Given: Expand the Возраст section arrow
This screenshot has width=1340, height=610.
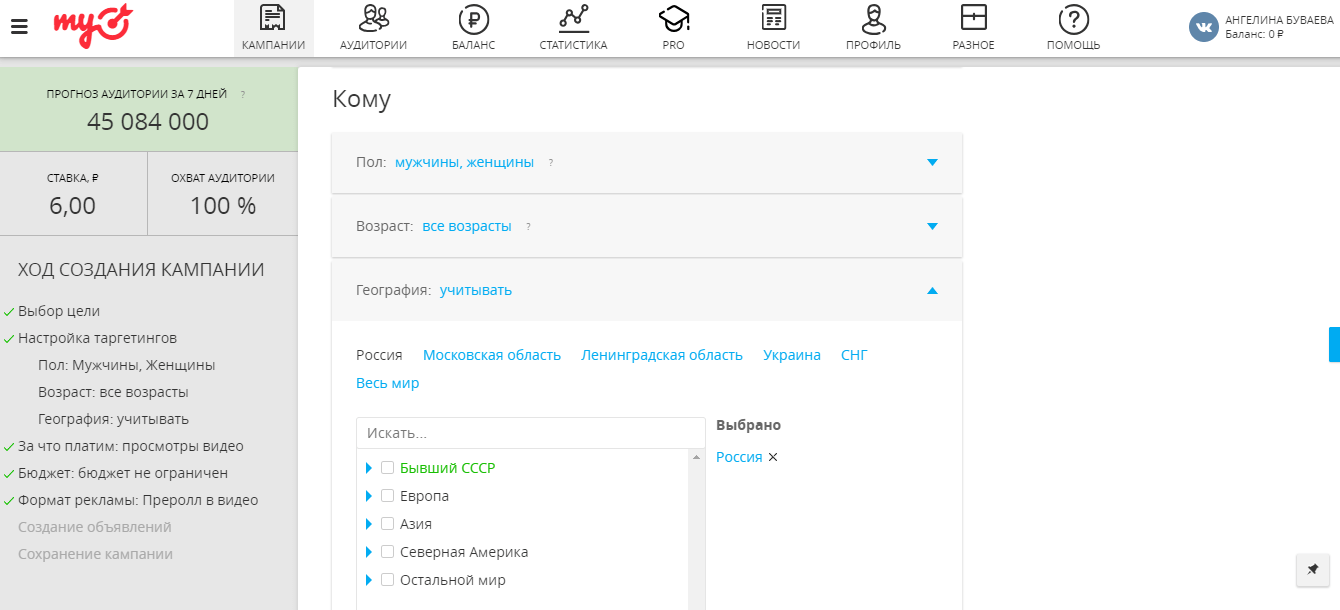Looking at the screenshot, I should coord(932,226).
